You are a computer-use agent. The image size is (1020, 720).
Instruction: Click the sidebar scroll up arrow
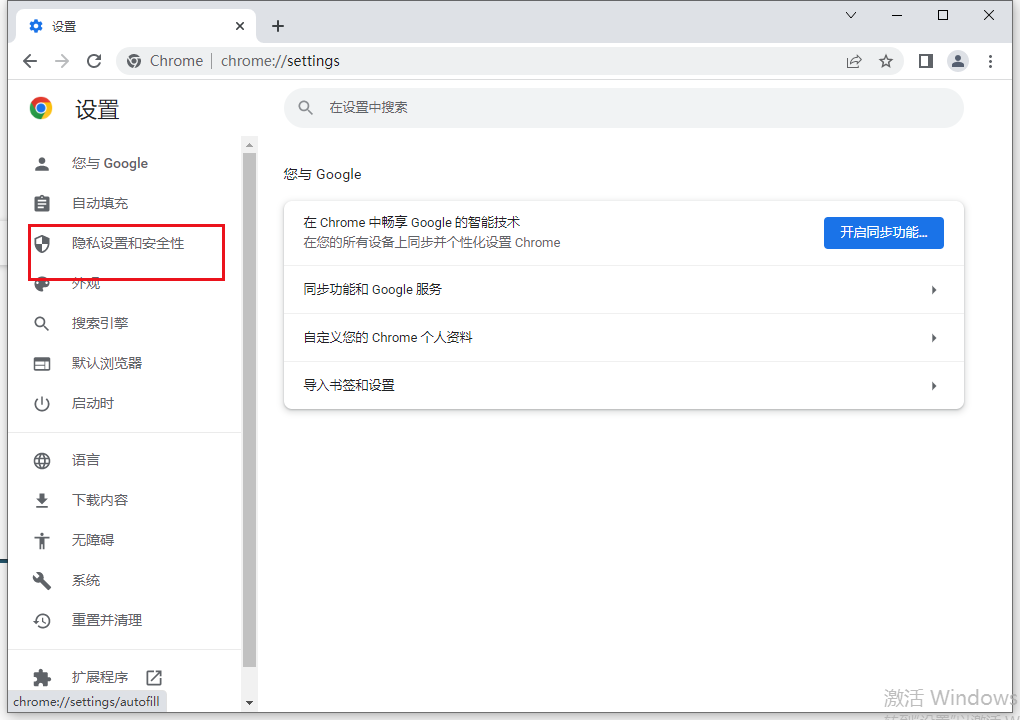coord(249,145)
